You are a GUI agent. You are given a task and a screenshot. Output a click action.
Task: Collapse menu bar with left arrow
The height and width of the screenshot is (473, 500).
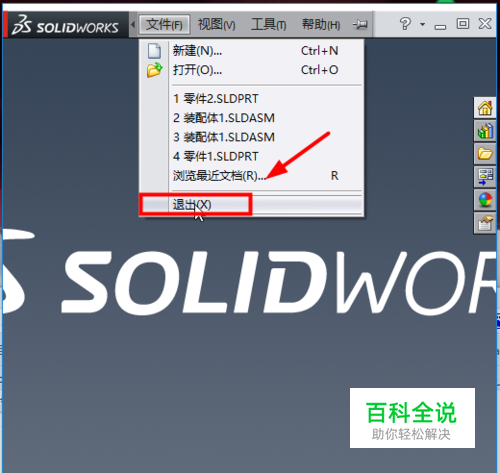click(133, 24)
